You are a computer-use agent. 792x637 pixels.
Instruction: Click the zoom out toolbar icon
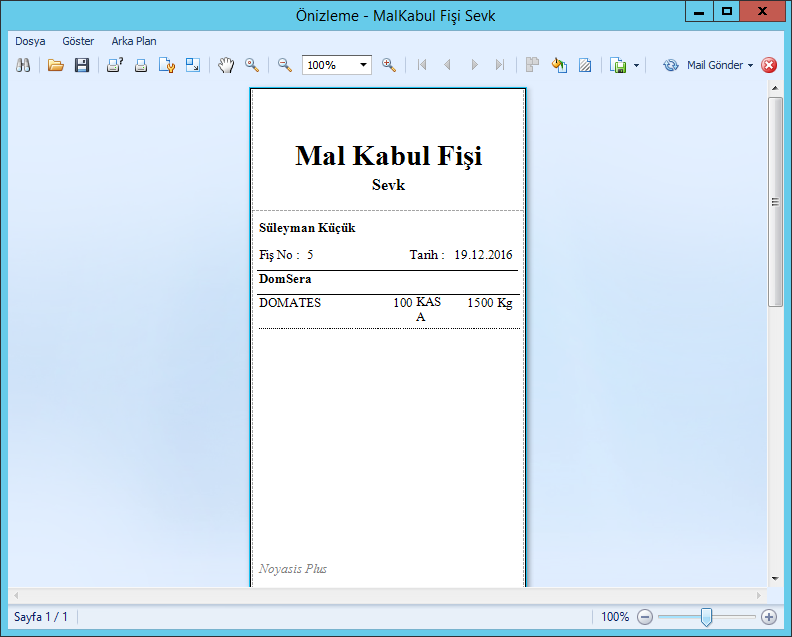click(285, 65)
